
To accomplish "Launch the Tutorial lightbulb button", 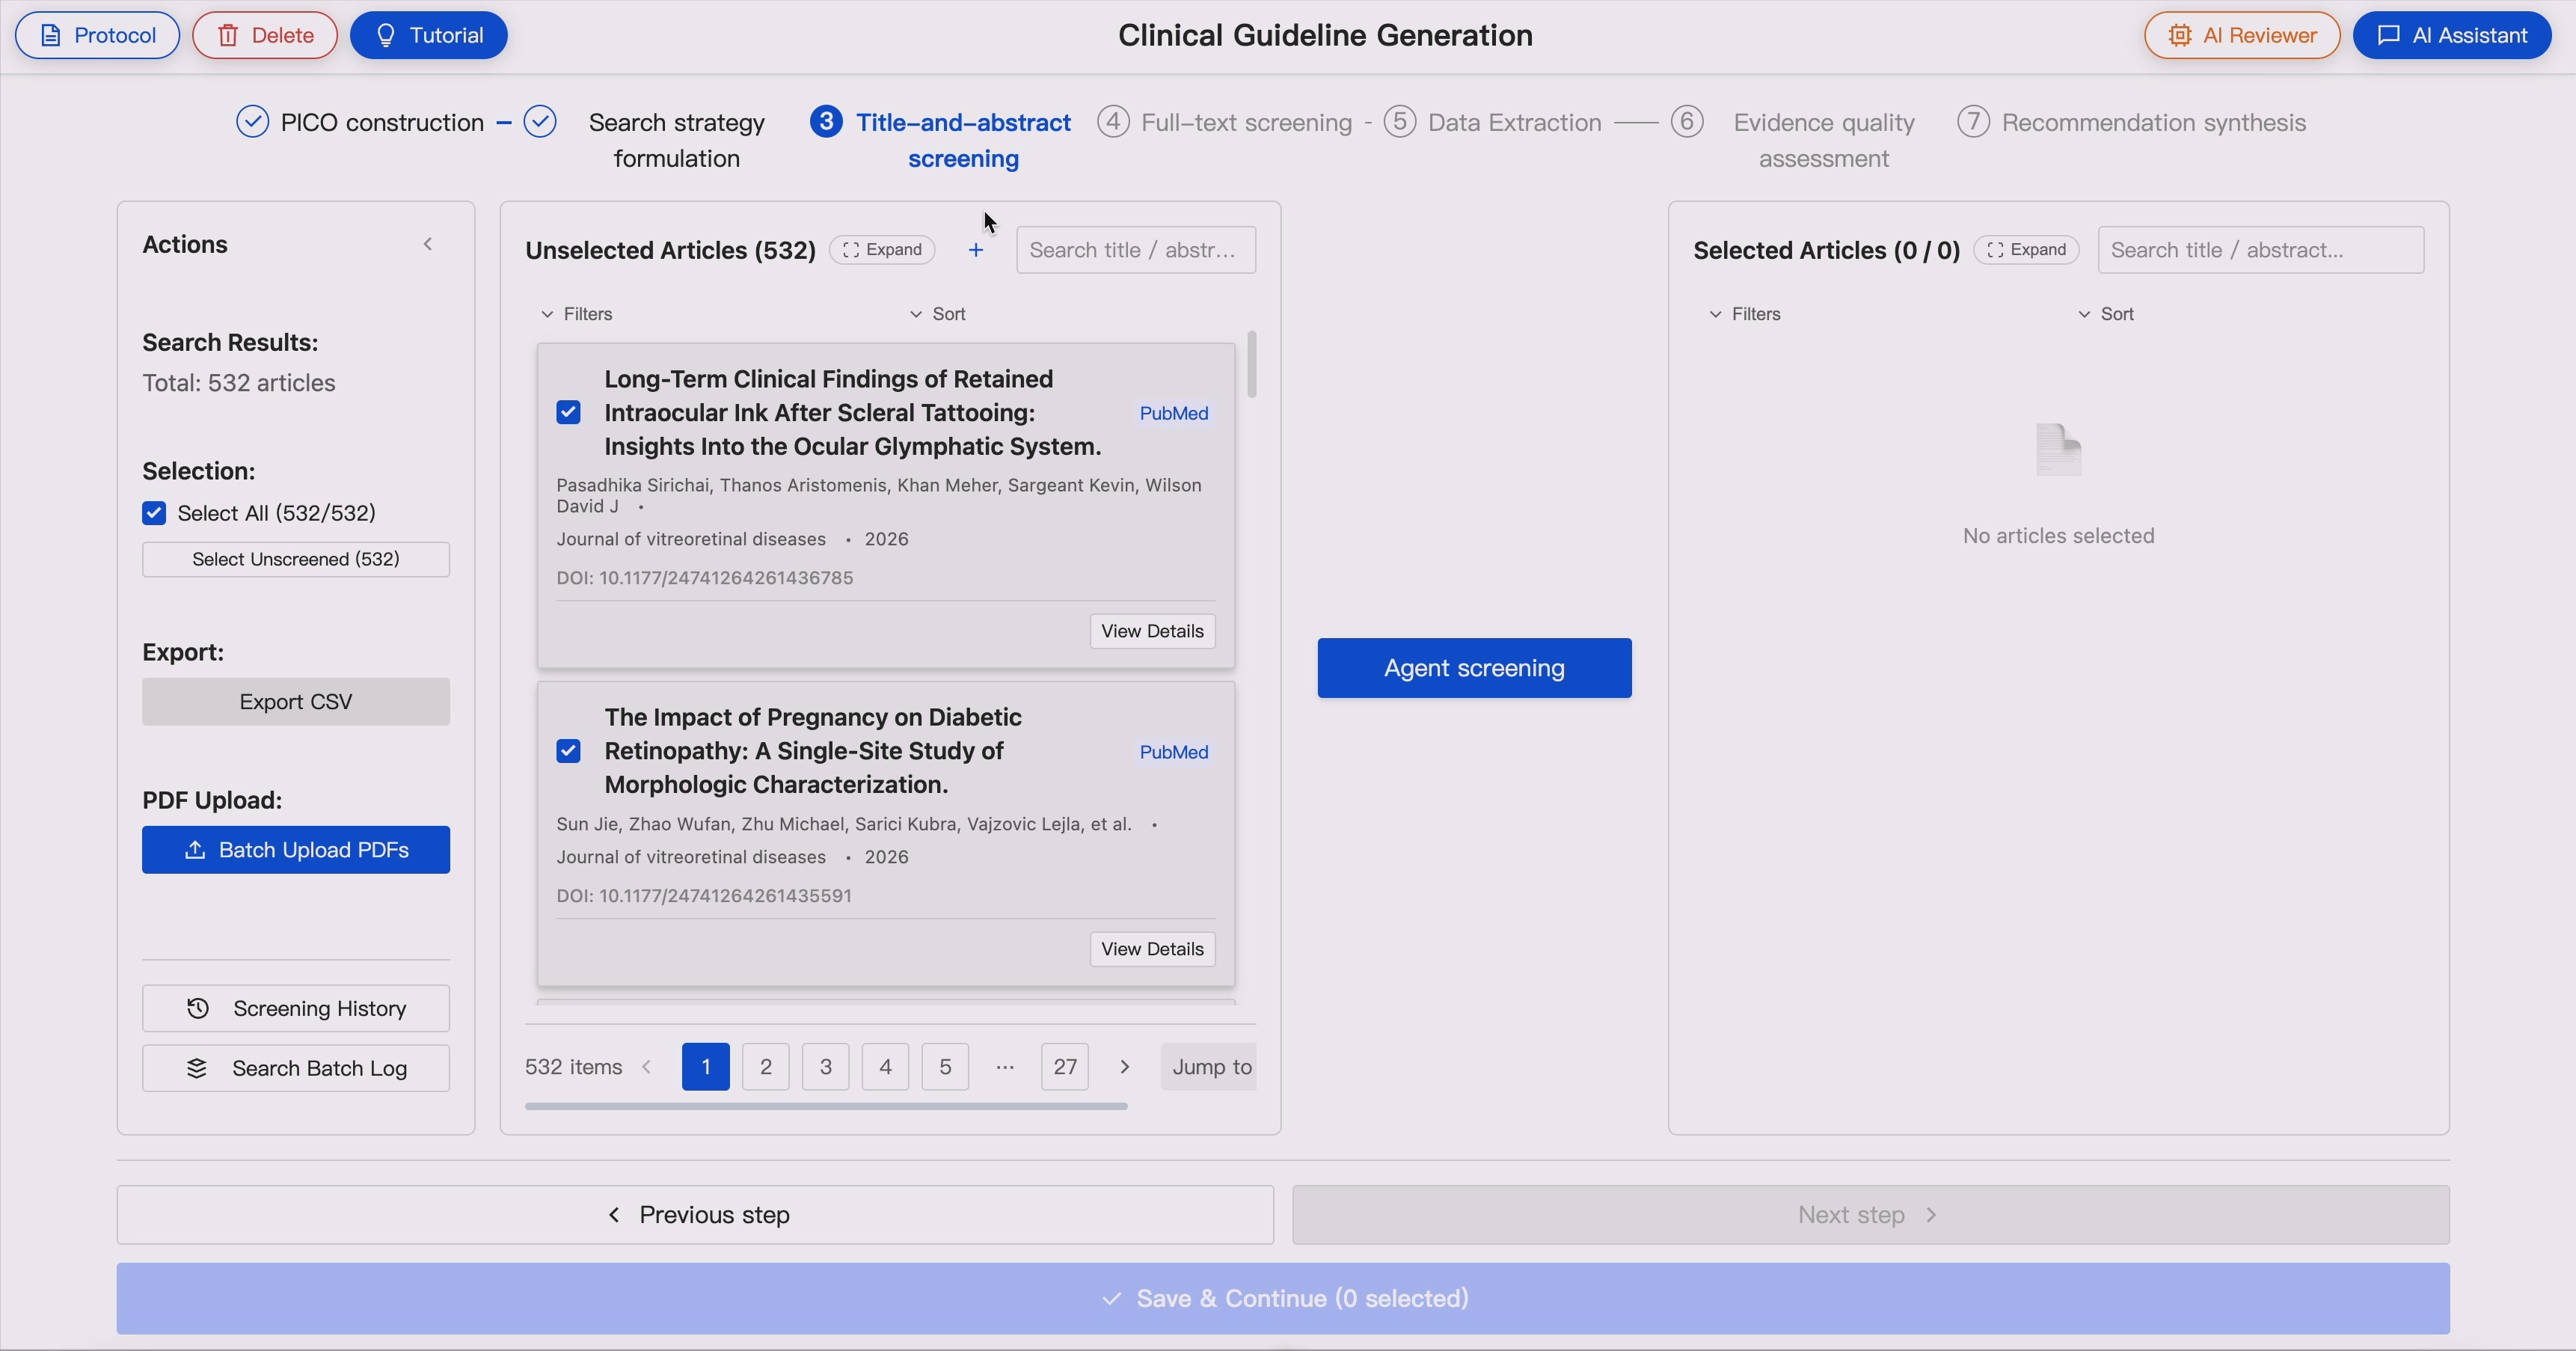I will coord(429,35).
